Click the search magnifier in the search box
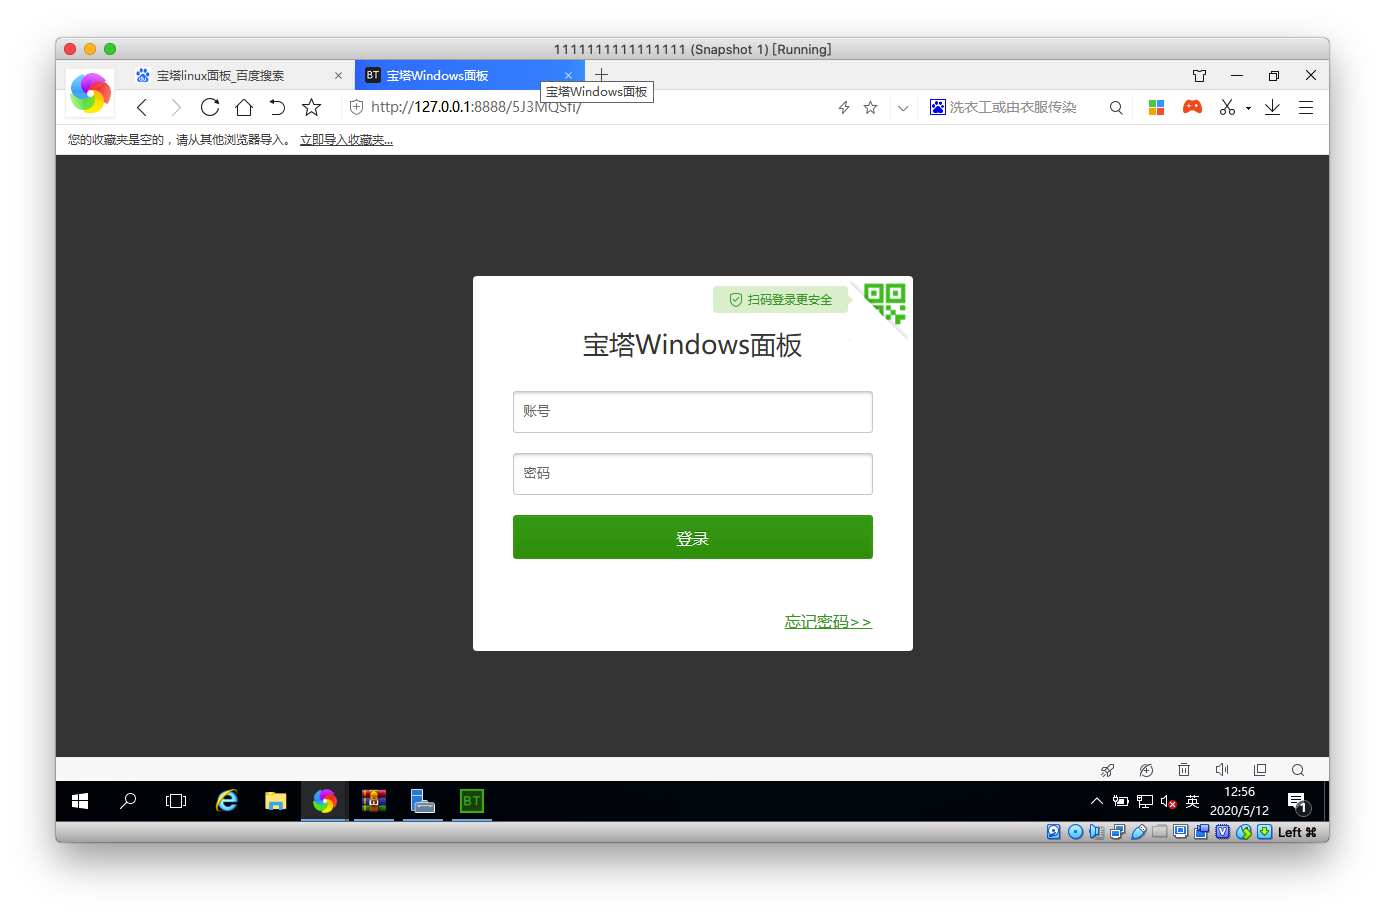This screenshot has width=1385, height=916. [x=1116, y=107]
